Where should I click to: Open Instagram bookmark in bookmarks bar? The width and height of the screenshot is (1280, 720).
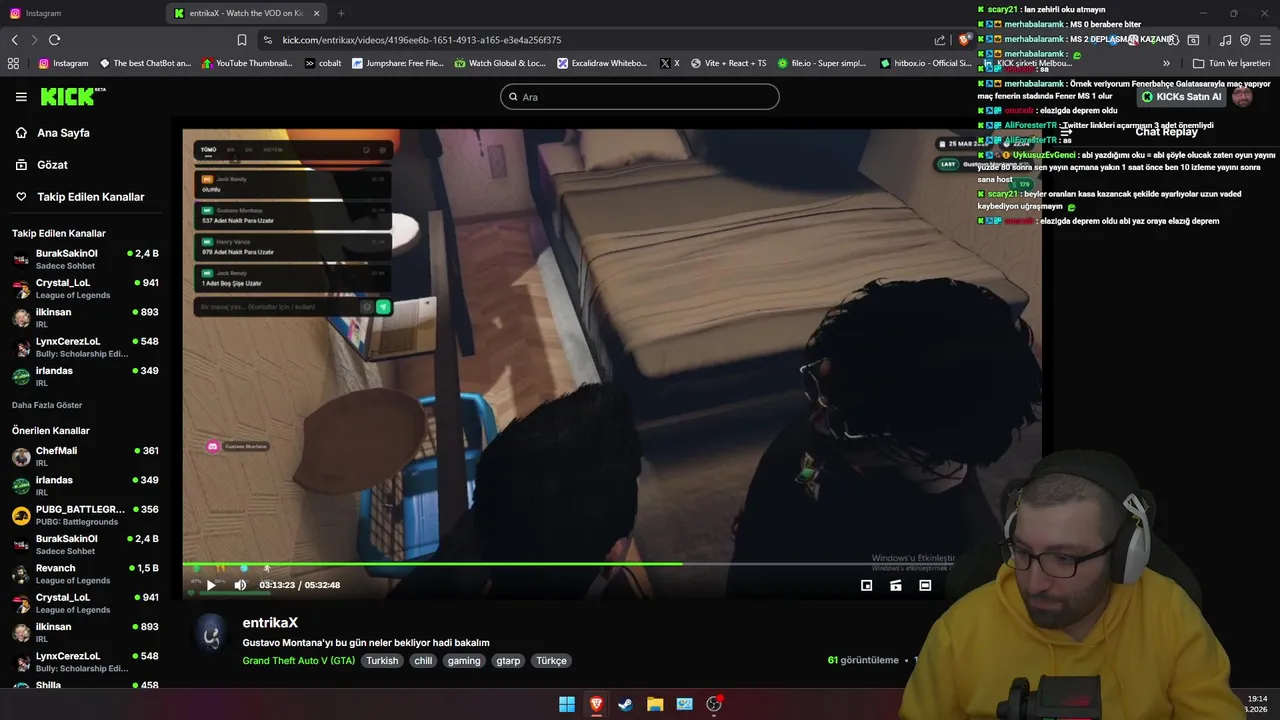pyautogui.click(x=63, y=63)
